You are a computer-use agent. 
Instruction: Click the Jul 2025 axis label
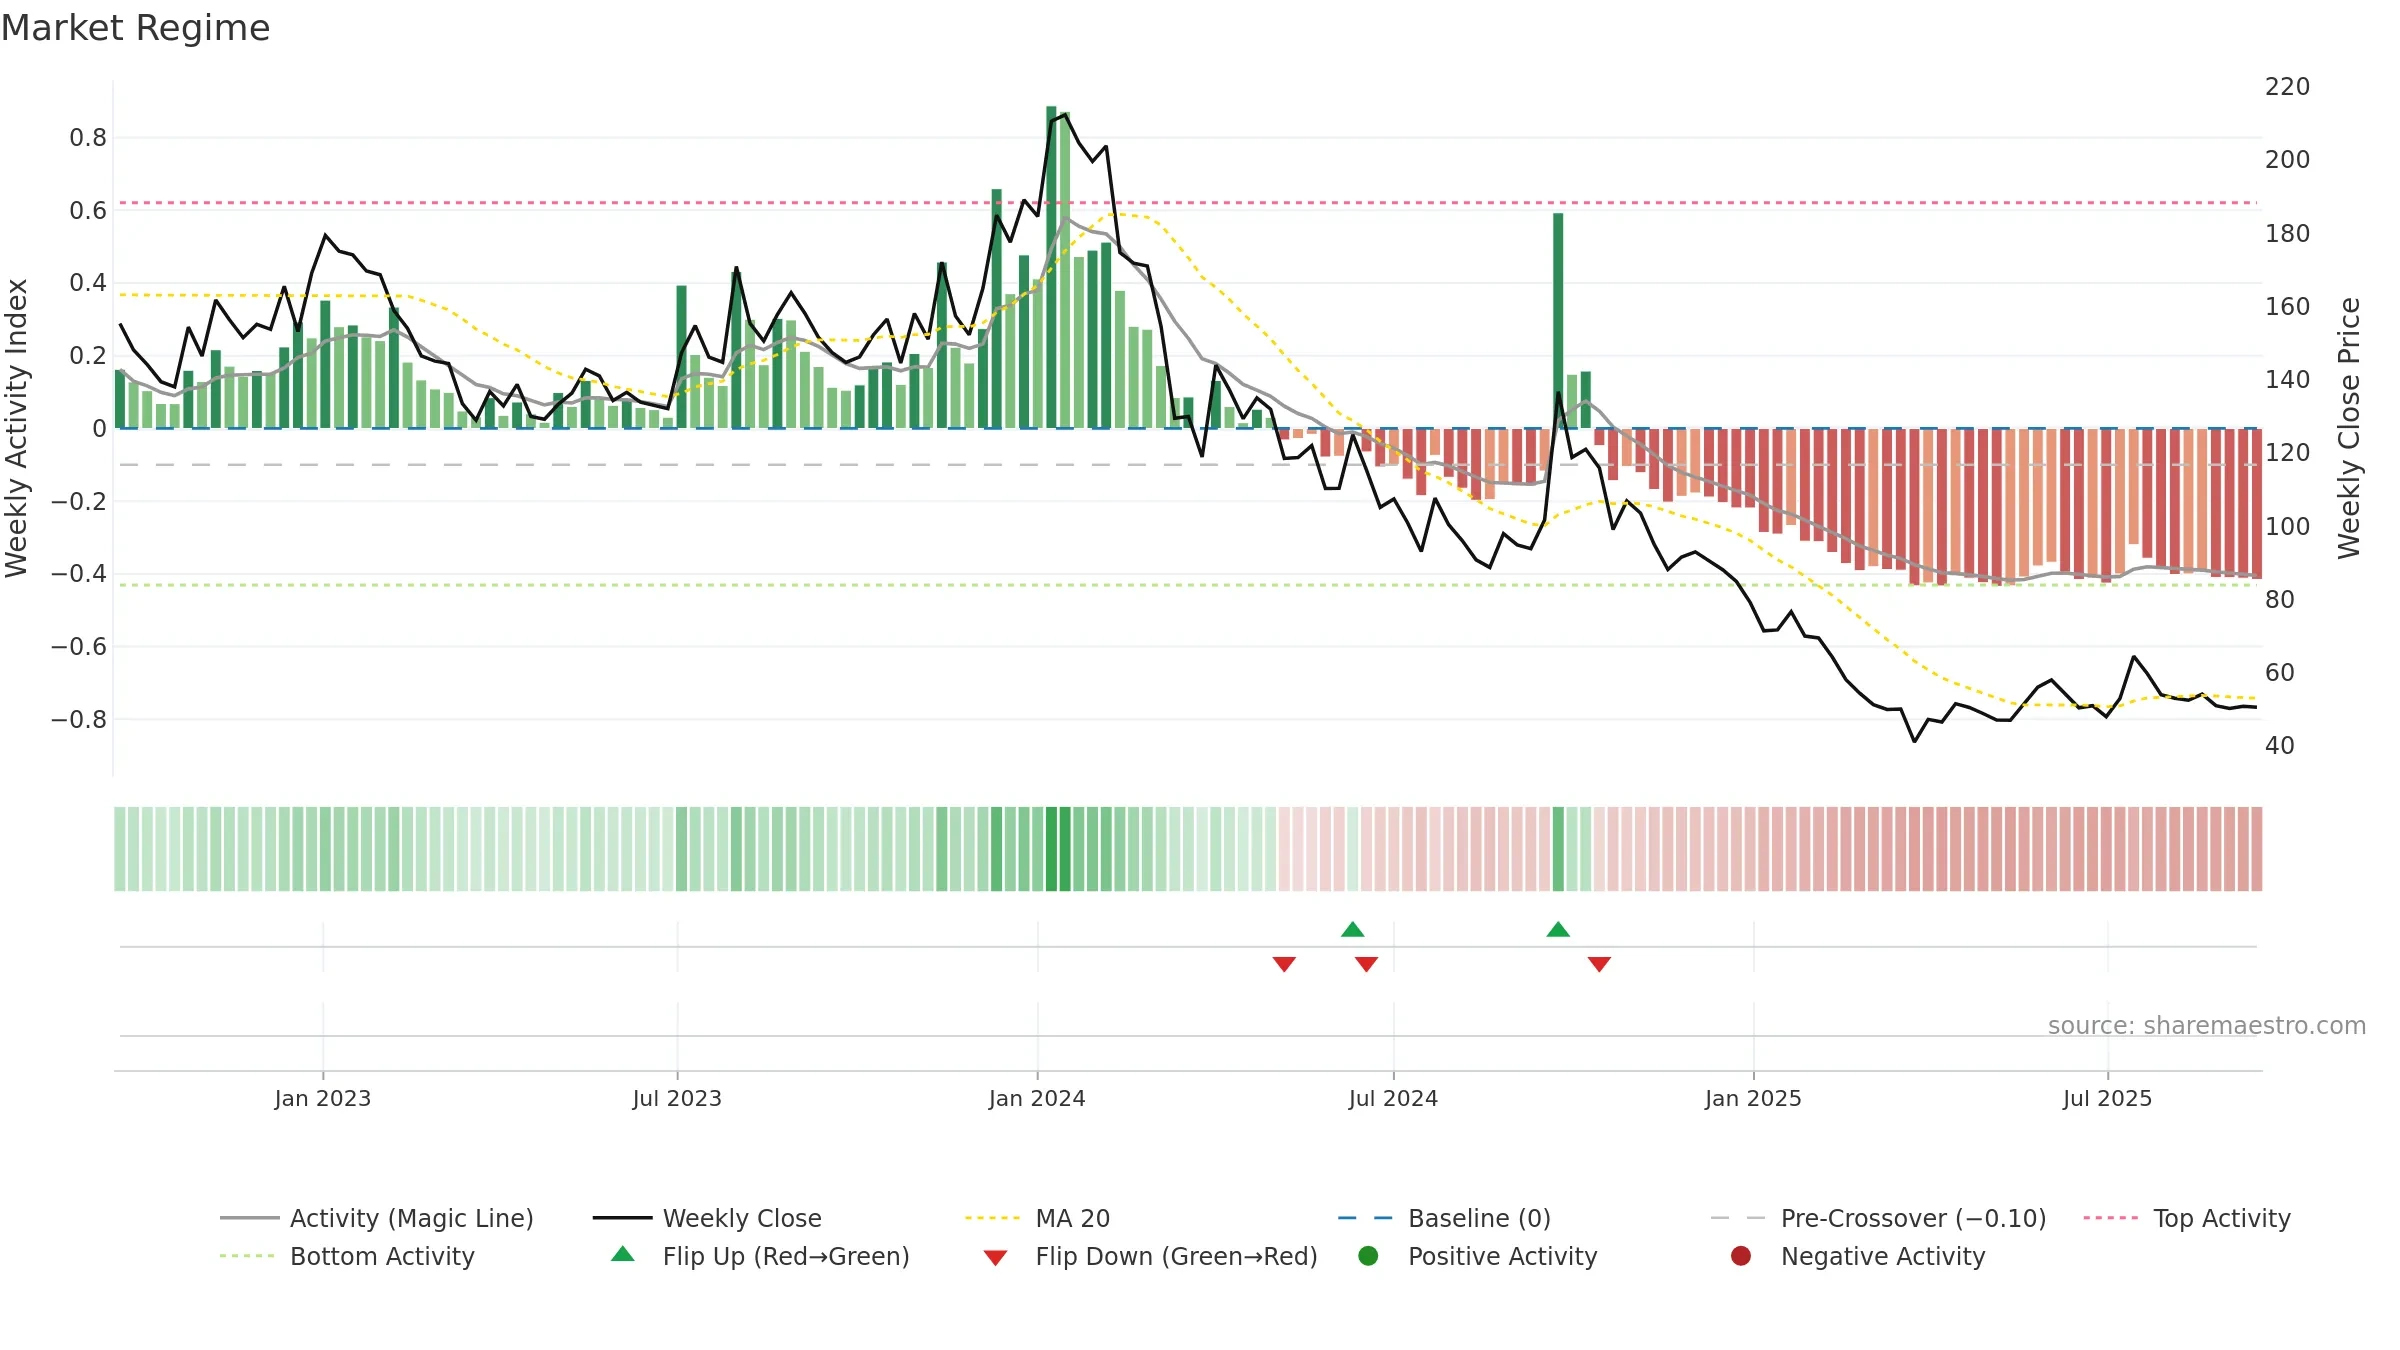tap(2107, 1098)
